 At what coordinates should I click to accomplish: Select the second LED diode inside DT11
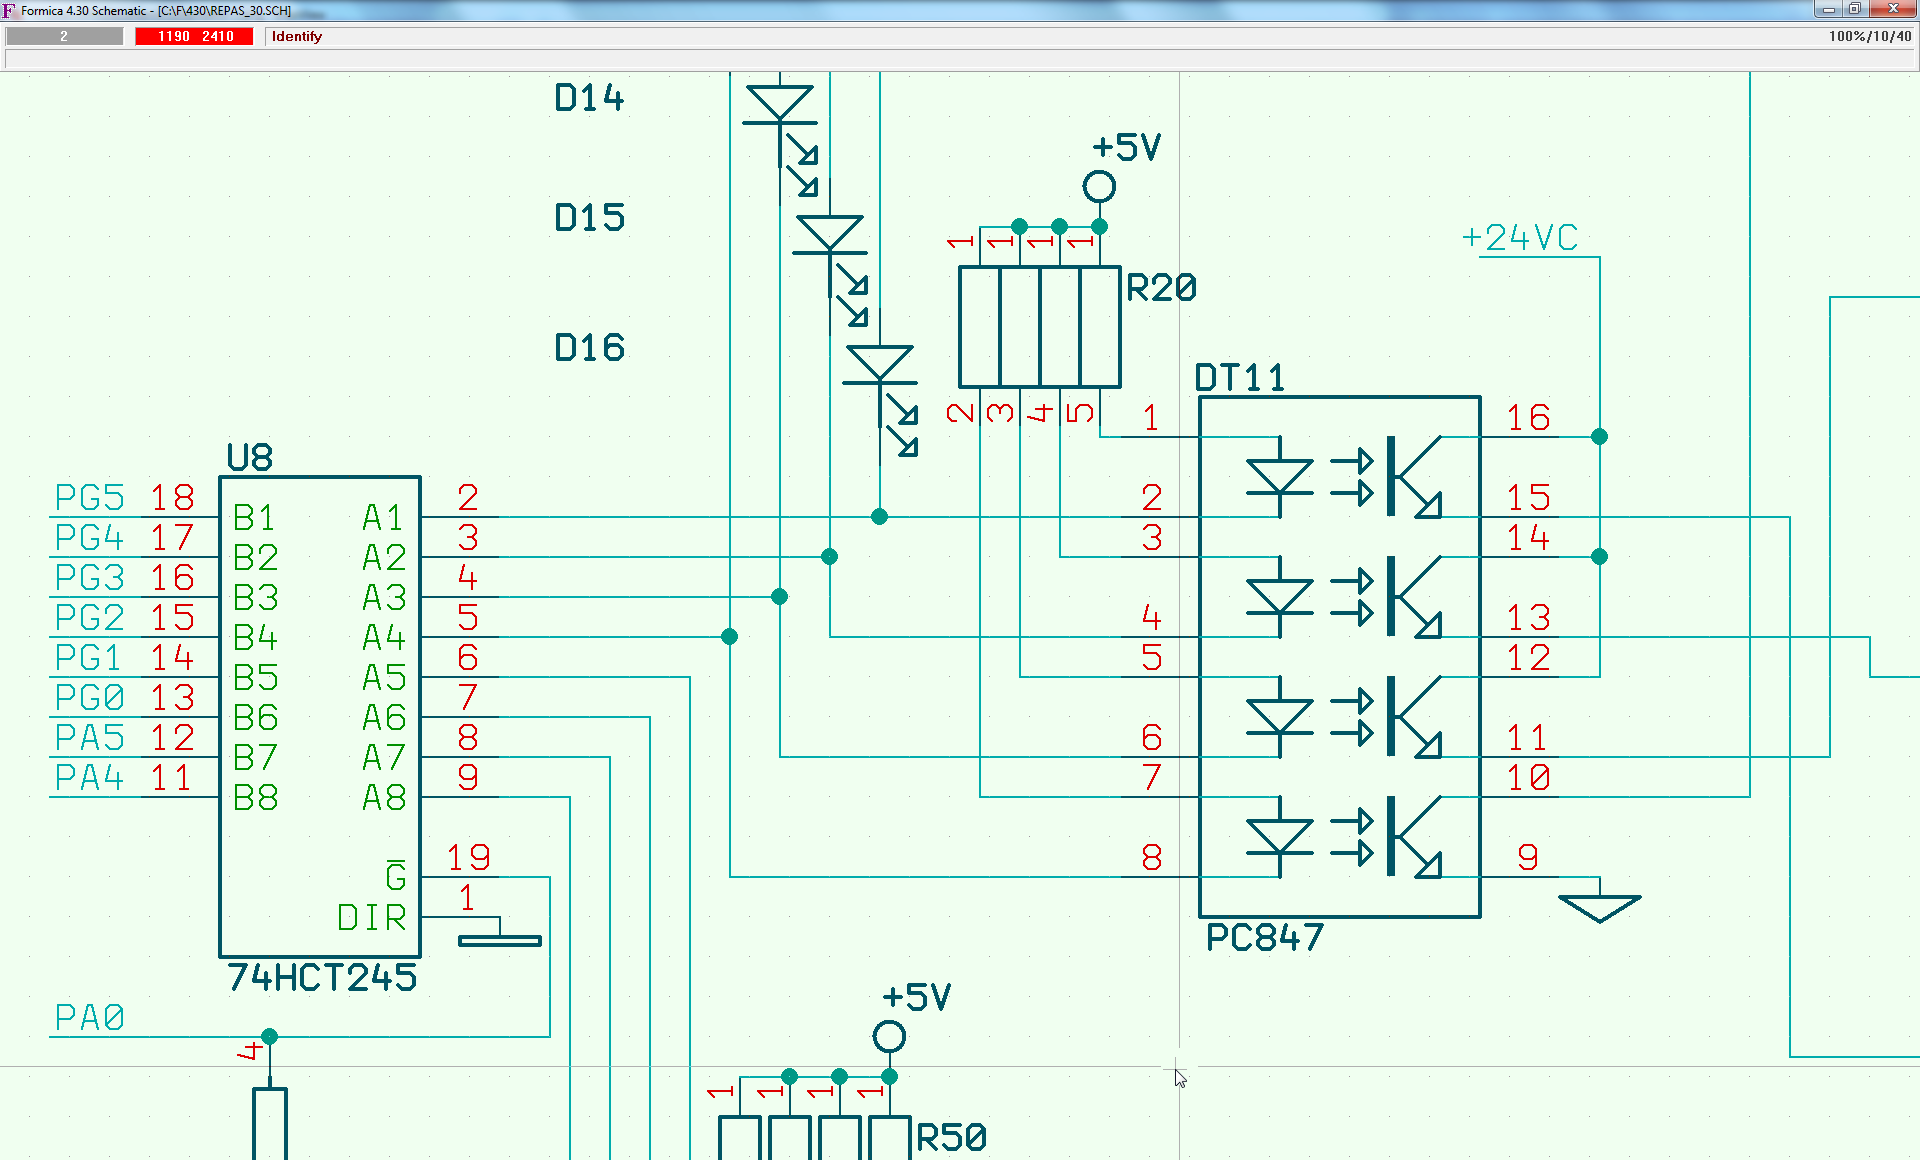pyautogui.click(x=1280, y=597)
